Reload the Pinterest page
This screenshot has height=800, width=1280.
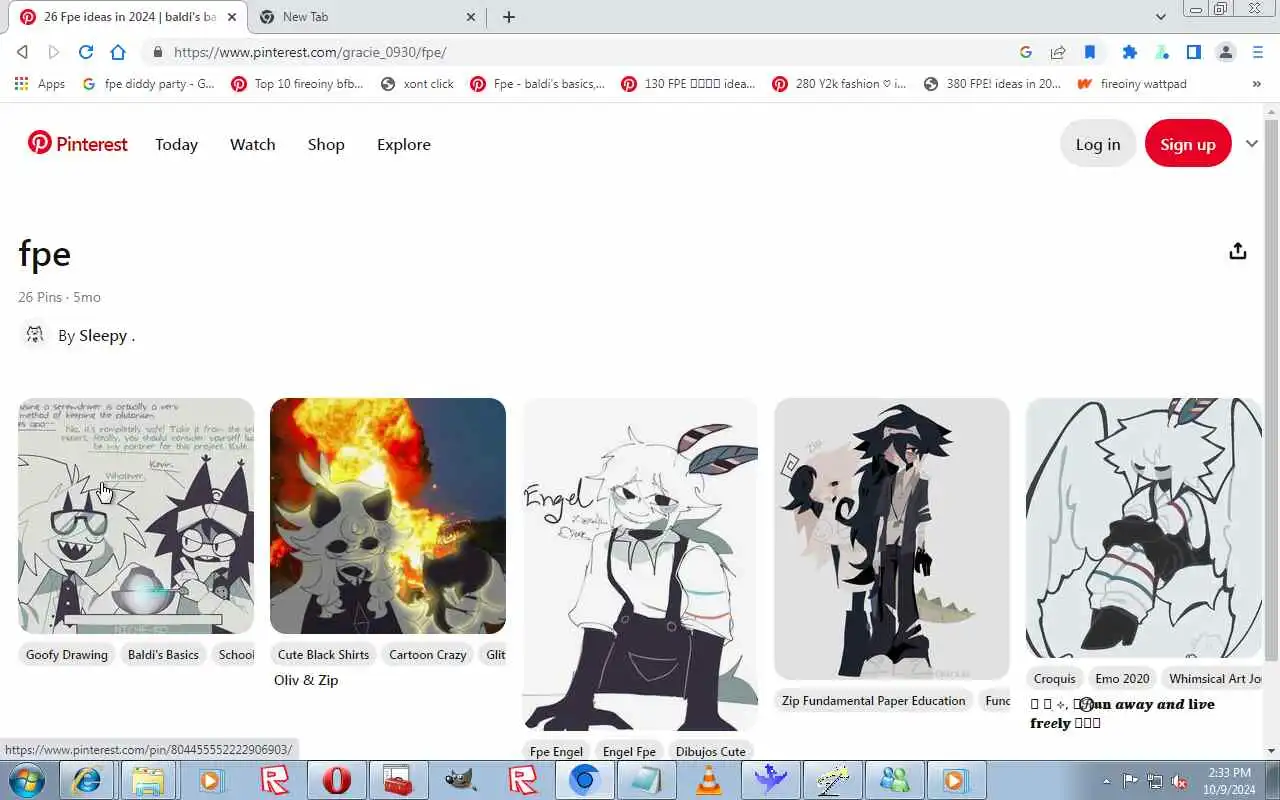(x=86, y=52)
